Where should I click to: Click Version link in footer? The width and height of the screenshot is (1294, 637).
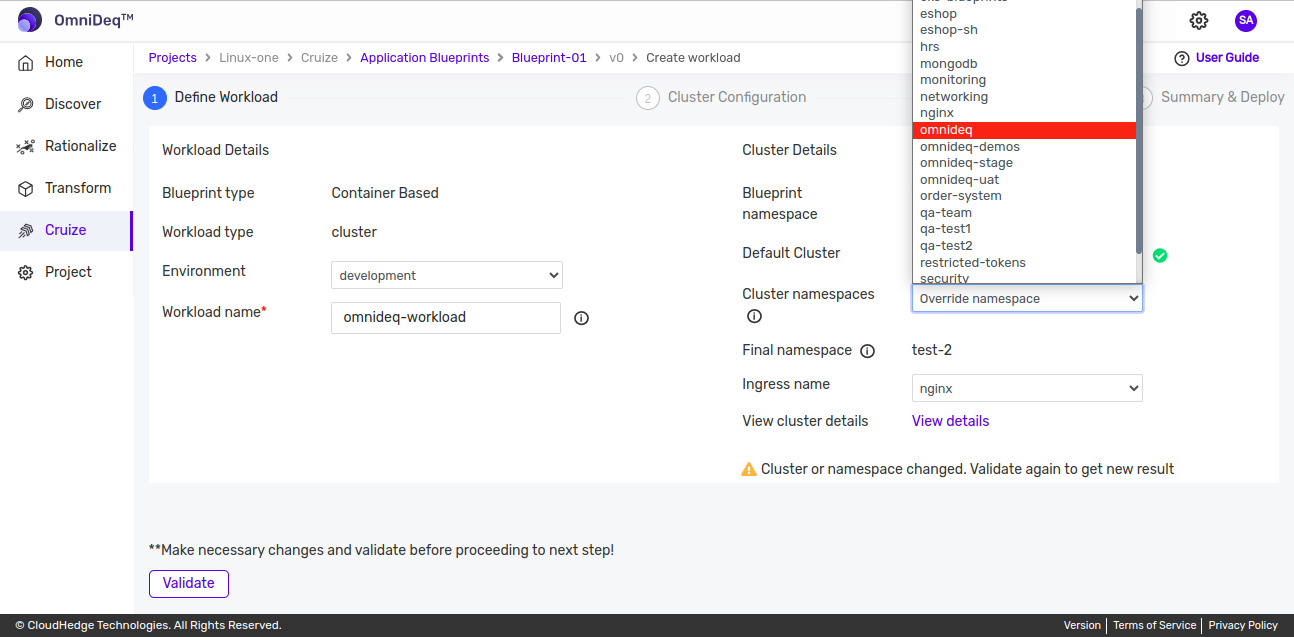tap(1082, 625)
